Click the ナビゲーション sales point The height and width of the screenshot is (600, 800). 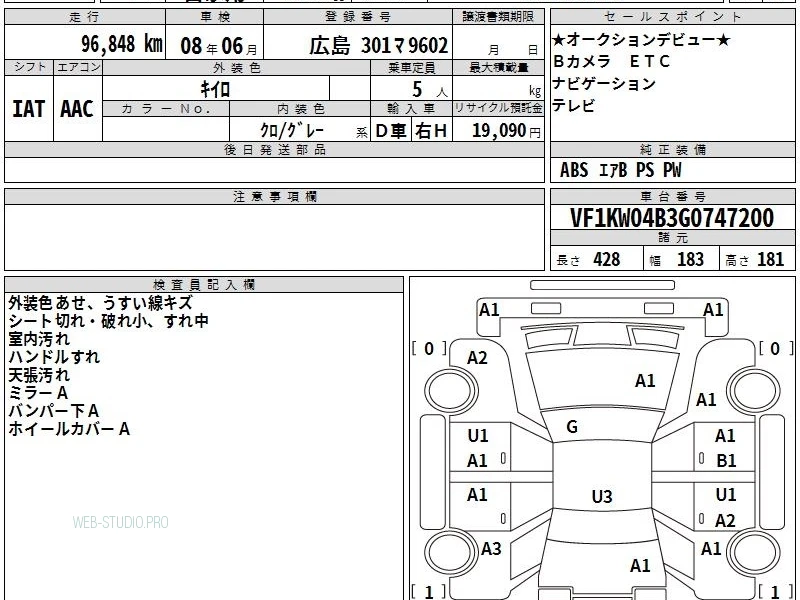[604, 83]
